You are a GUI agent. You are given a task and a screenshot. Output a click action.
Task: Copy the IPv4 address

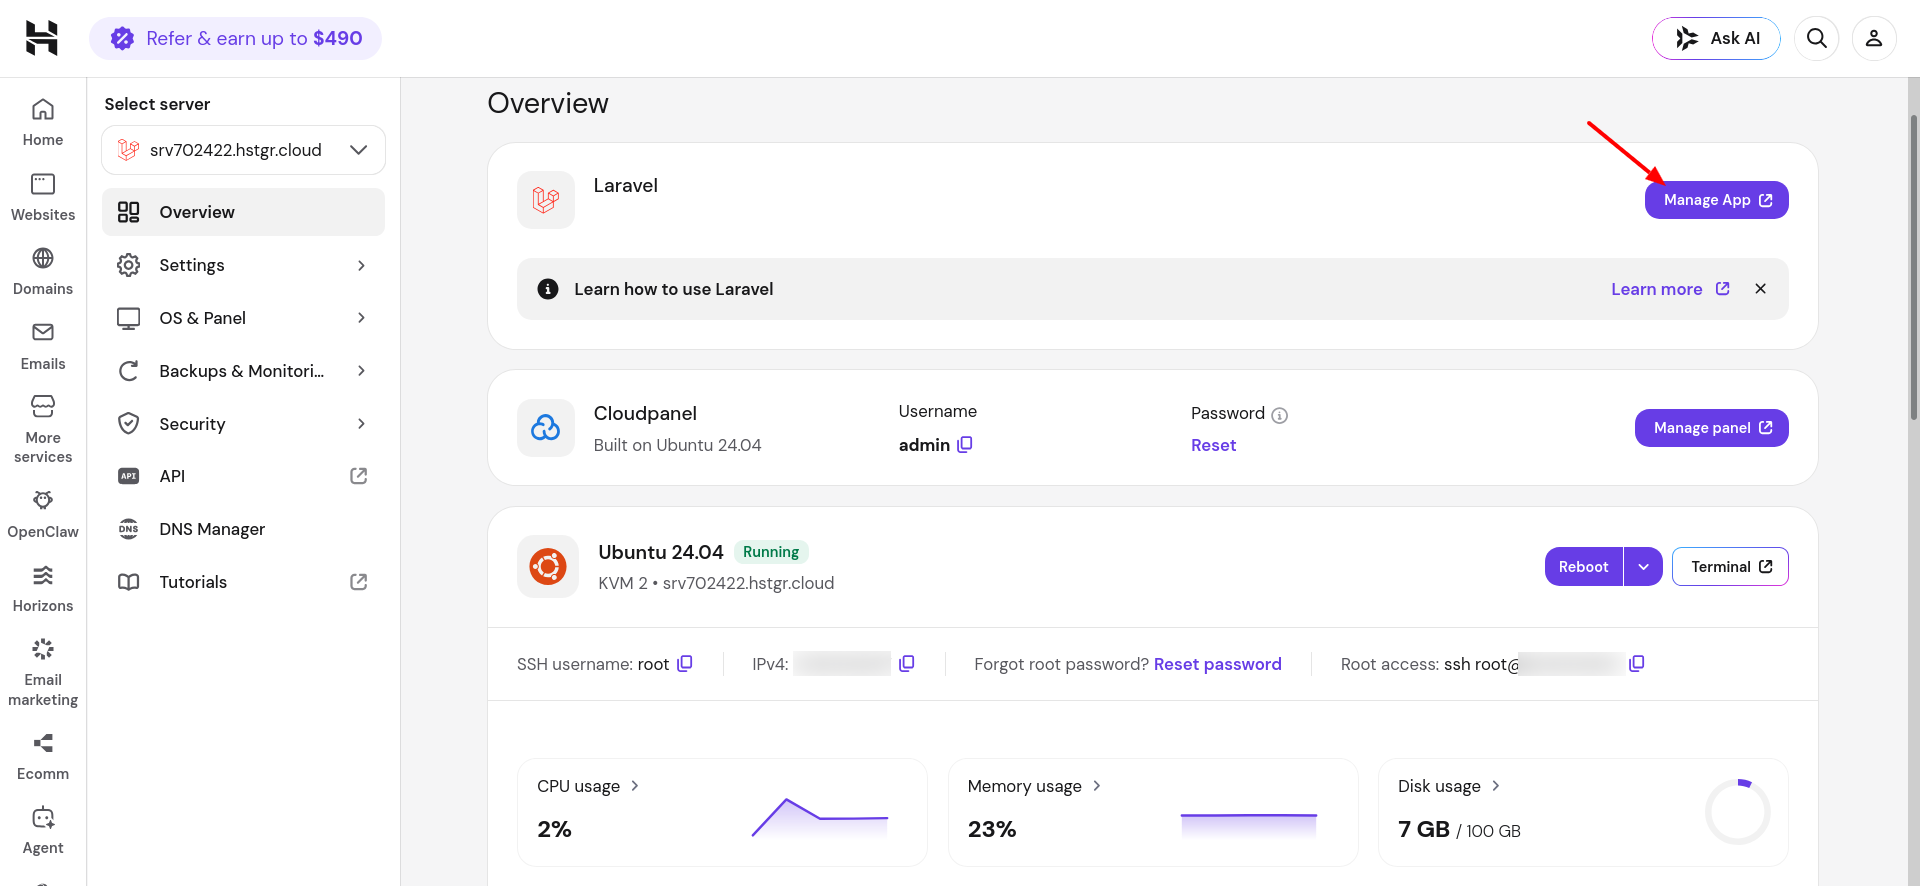click(x=907, y=663)
